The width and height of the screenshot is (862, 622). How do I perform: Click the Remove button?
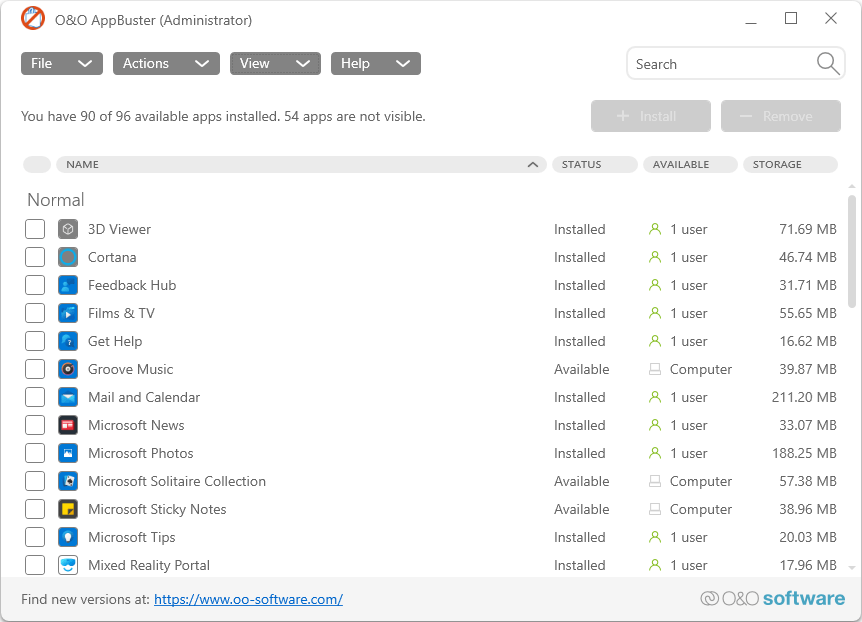tap(781, 116)
